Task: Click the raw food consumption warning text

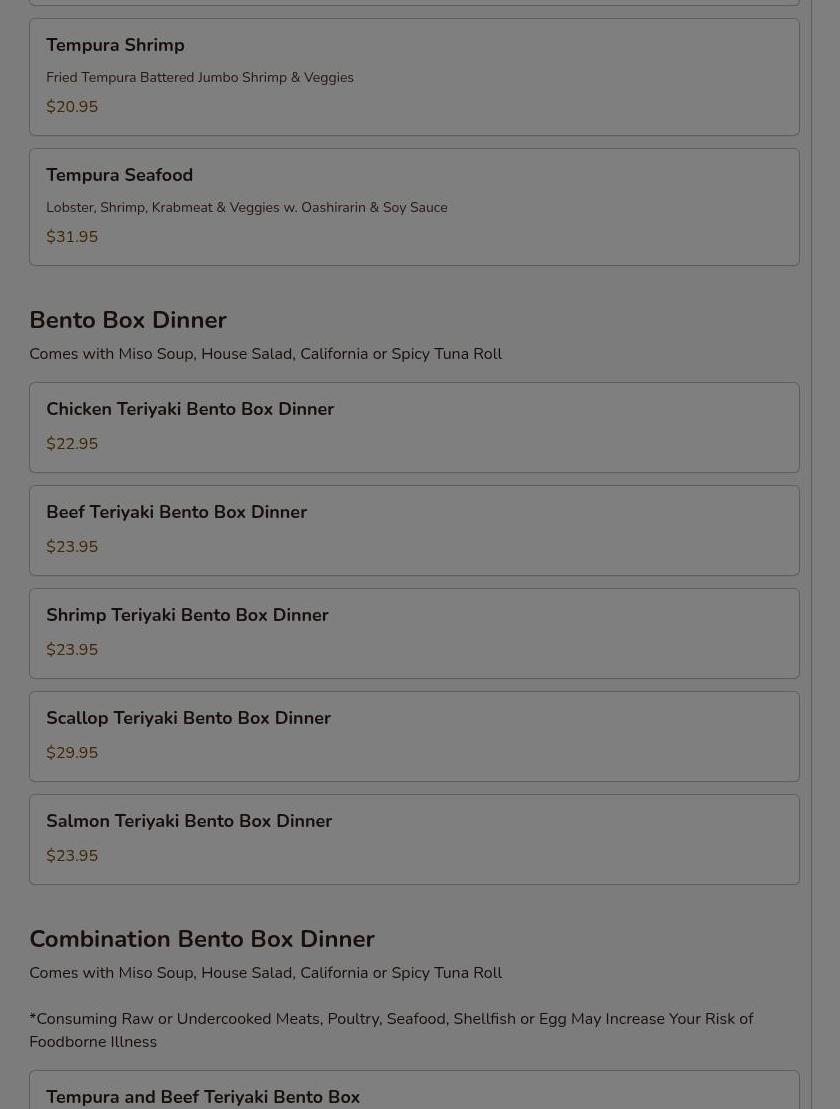Action: tap(391, 1030)
